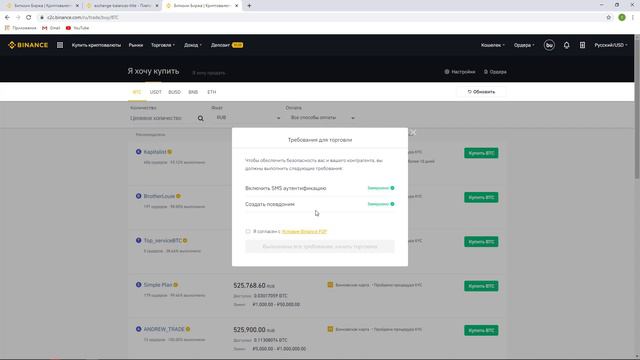The image size is (640, 360).
Task: Open the Apps bookmark shortcut
Action: tap(20, 28)
